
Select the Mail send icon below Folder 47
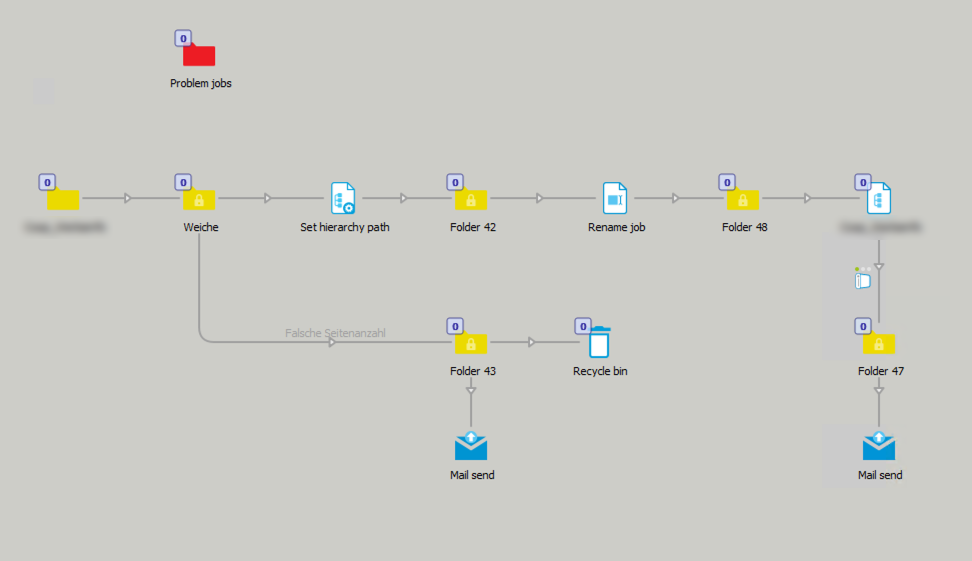(879, 446)
